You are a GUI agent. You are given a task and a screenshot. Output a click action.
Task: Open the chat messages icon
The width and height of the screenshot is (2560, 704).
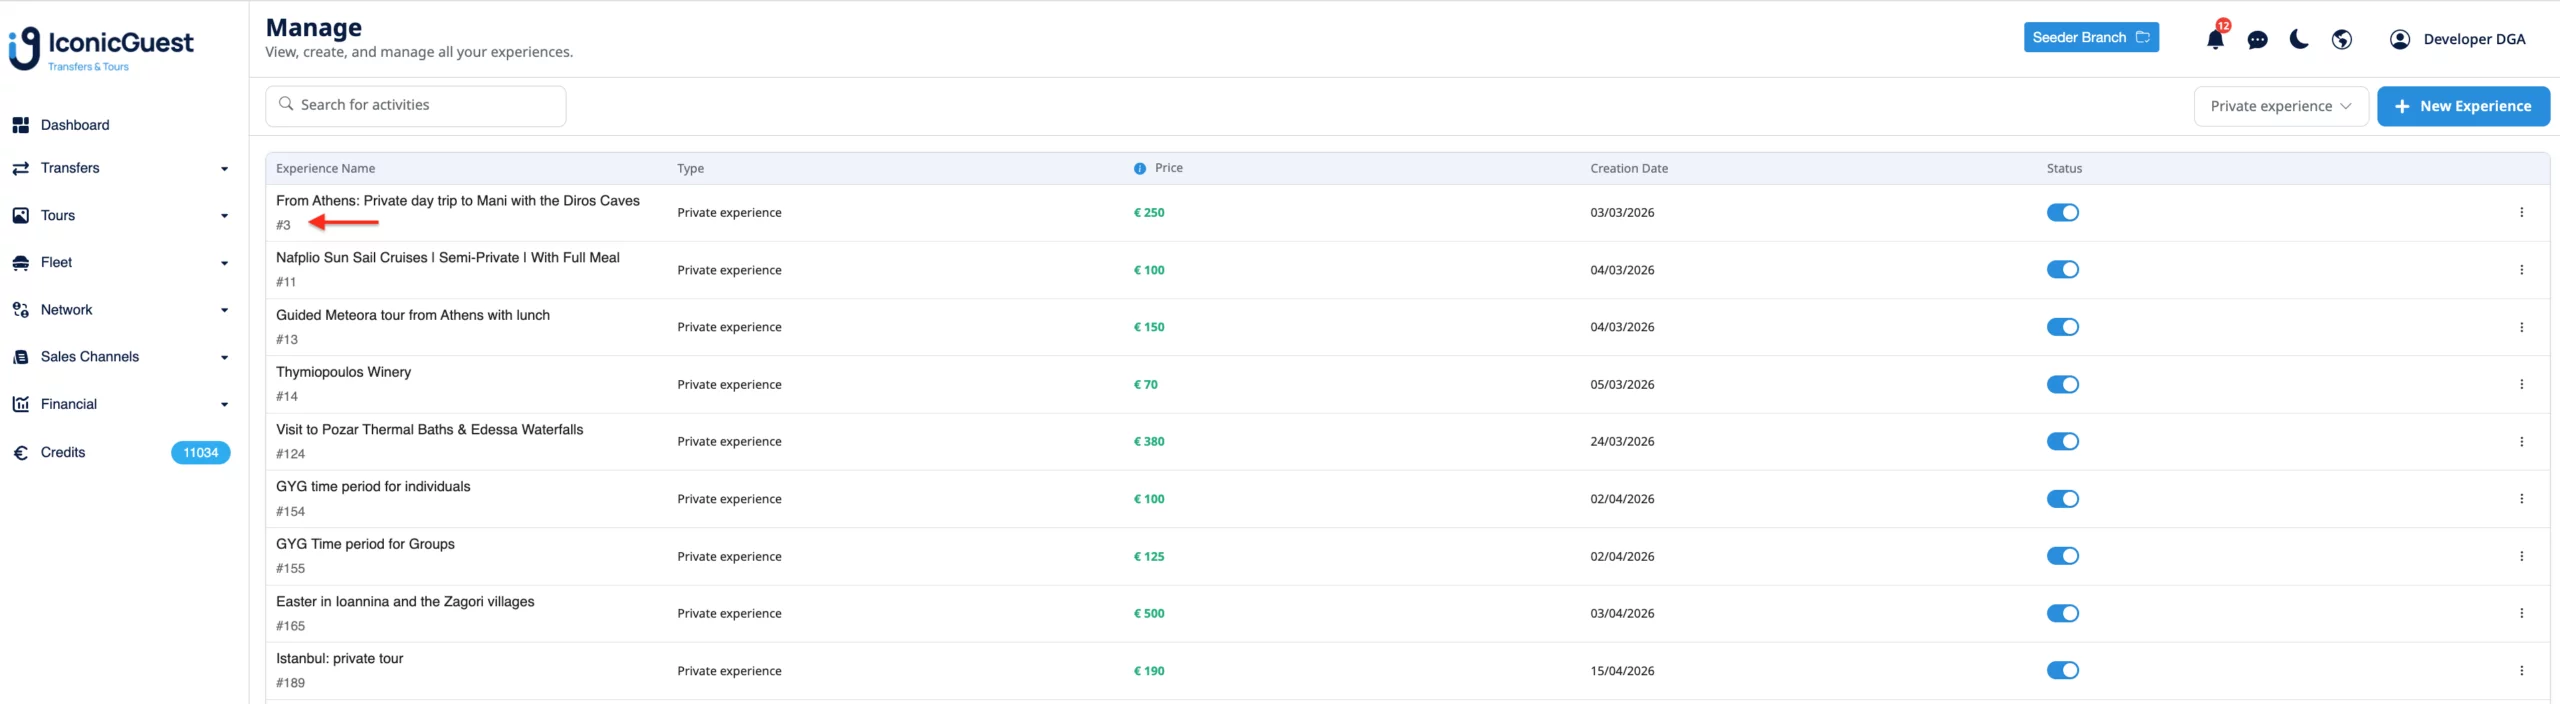(x=2257, y=40)
